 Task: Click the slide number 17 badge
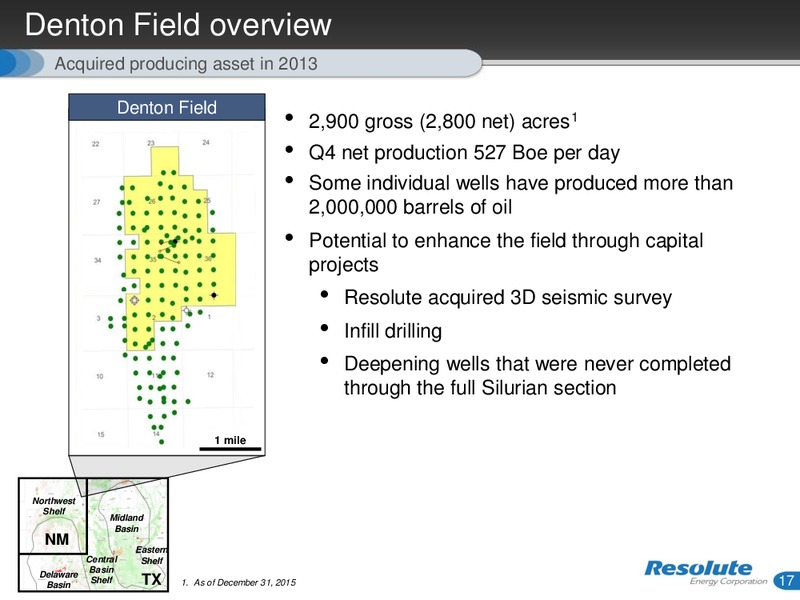click(786, 580)
